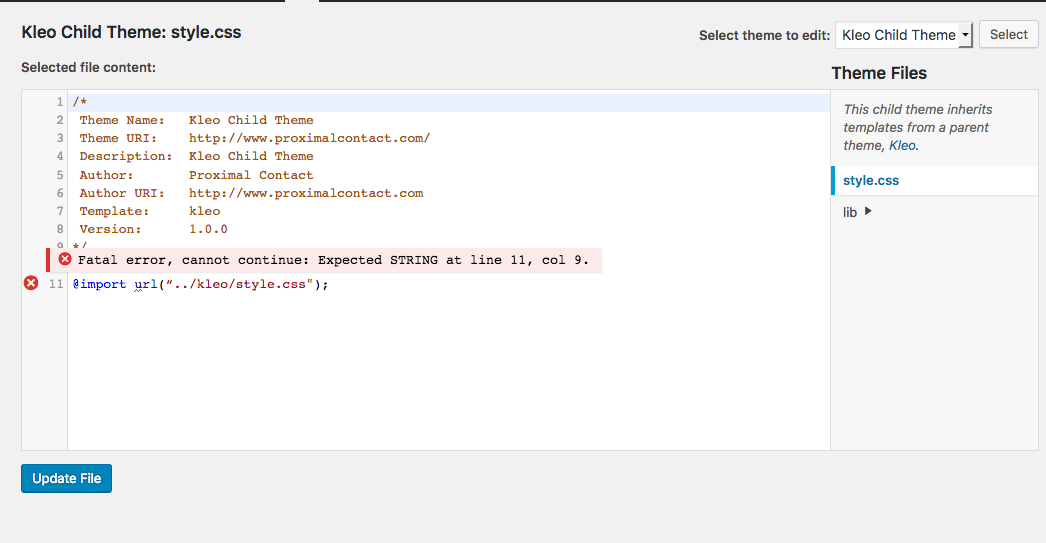Click the Theme Files heading

(879, 73)
